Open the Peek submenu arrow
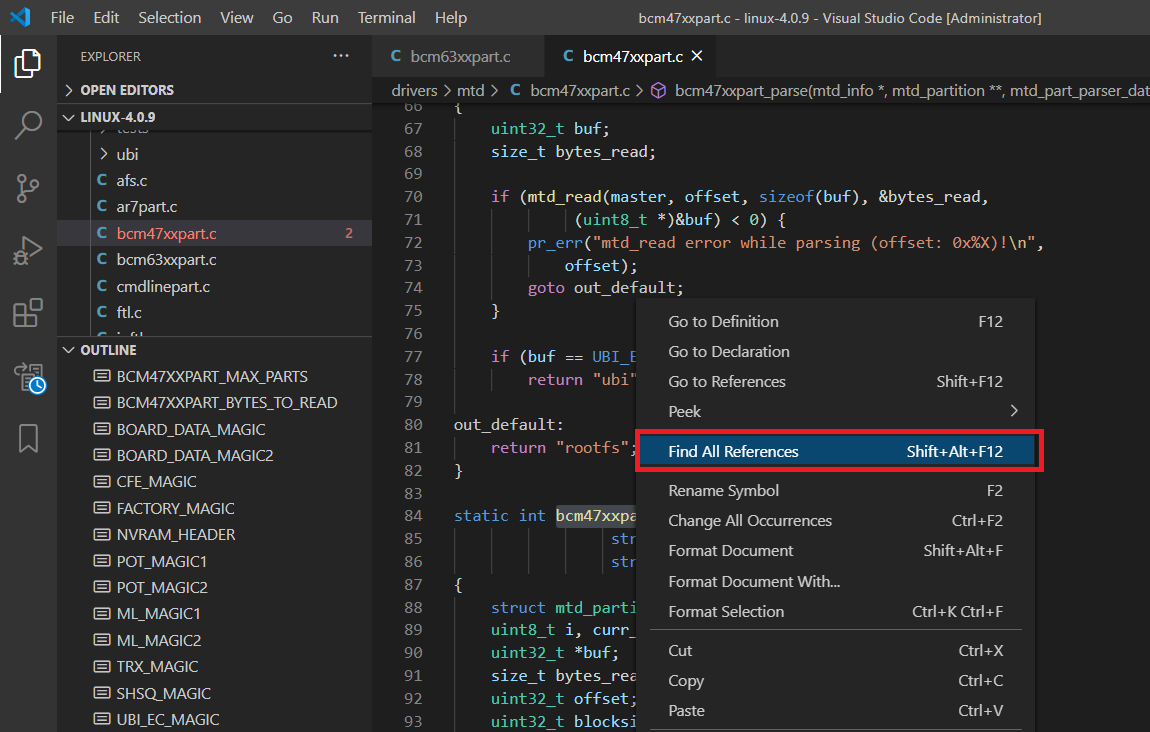The image size is (1150, 732). (x=1014, y=411)
